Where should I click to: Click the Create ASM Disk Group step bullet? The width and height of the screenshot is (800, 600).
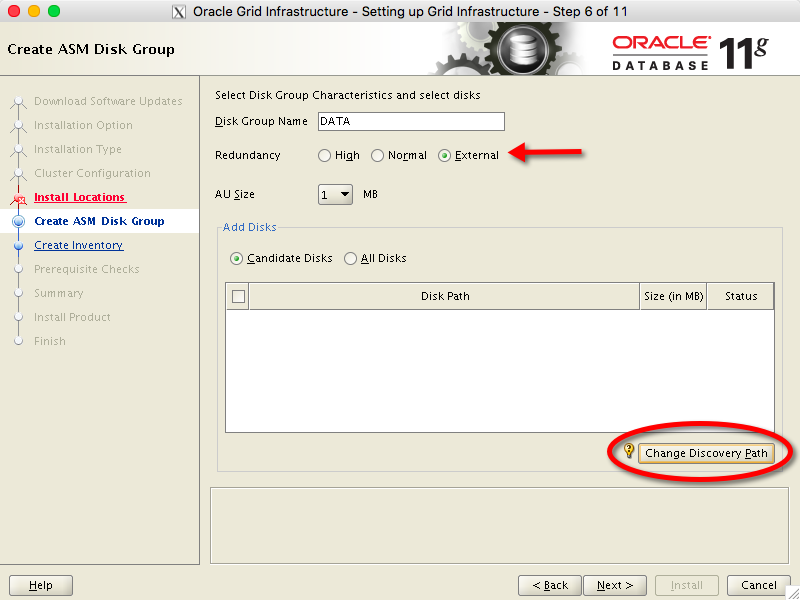click(x=18, y=221)
